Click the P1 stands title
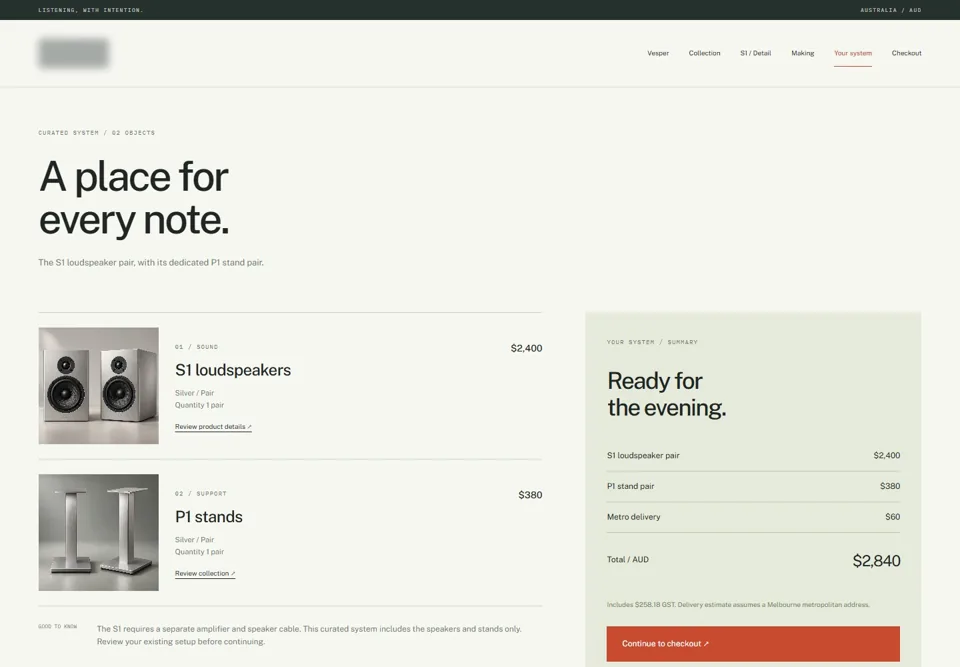The image size is (960, 667). 209,517
